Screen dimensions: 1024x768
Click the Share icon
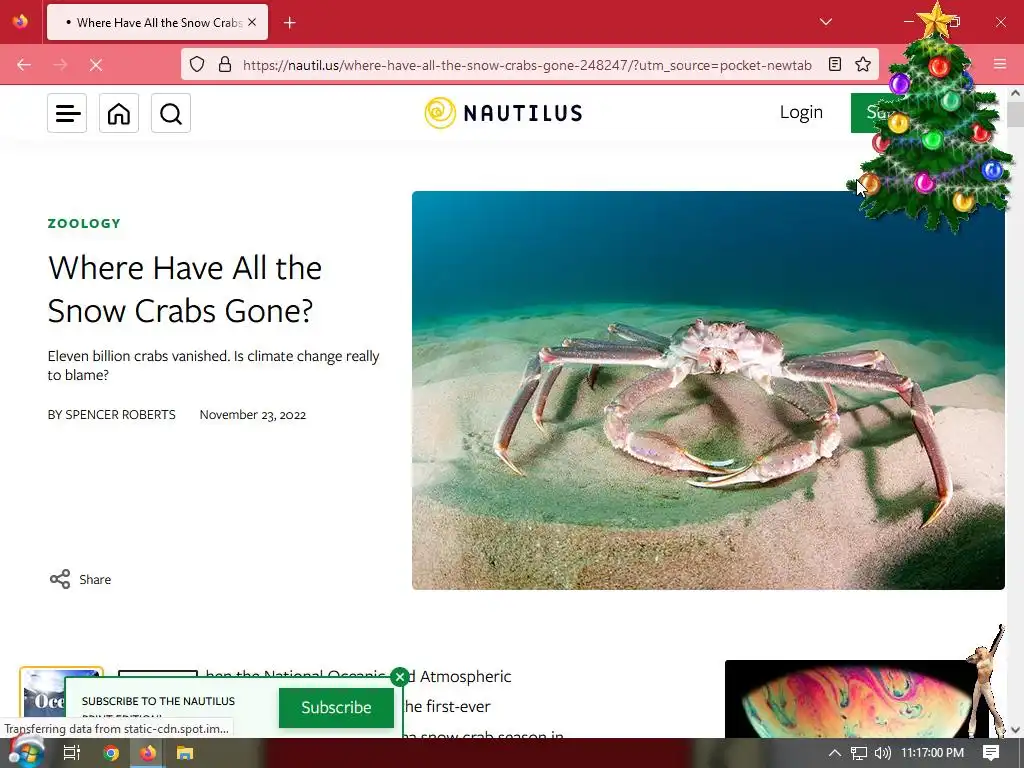point(60,579)
